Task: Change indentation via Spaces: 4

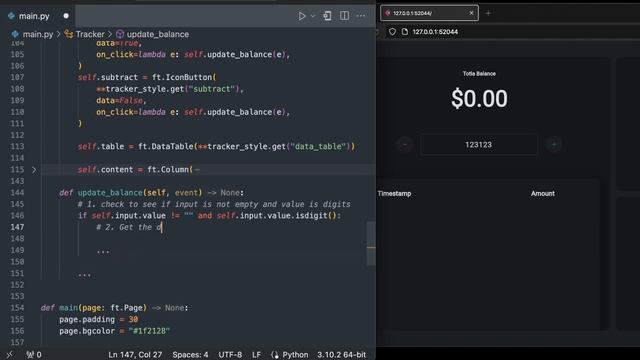Action: (x=190, y=355)
